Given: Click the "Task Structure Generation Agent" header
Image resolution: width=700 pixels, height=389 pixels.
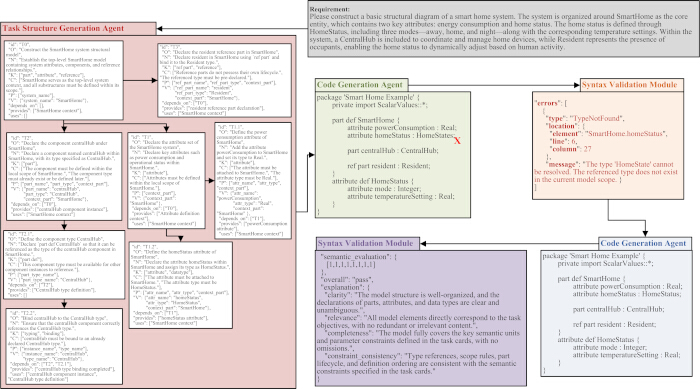Looking at the screenshot, I should (78, 28).
